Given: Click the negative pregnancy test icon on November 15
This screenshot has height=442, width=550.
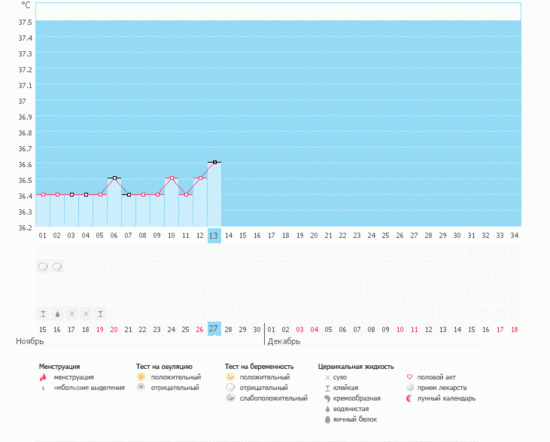Looking at the screenshot, I should pos(43,267).
